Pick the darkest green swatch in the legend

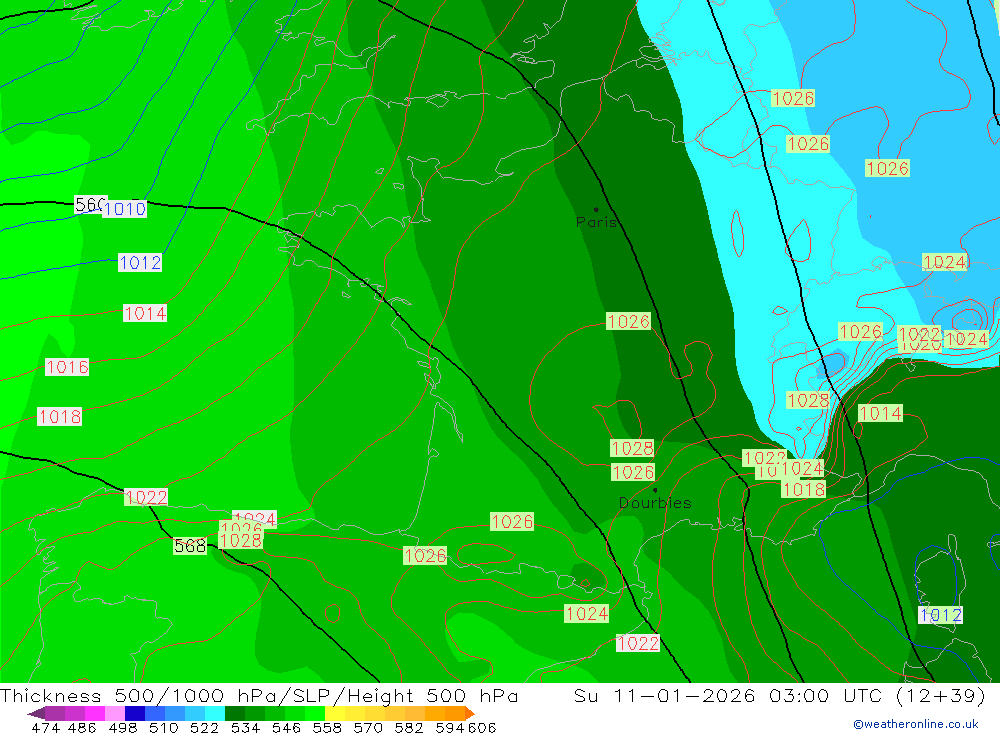coord(235,713)
